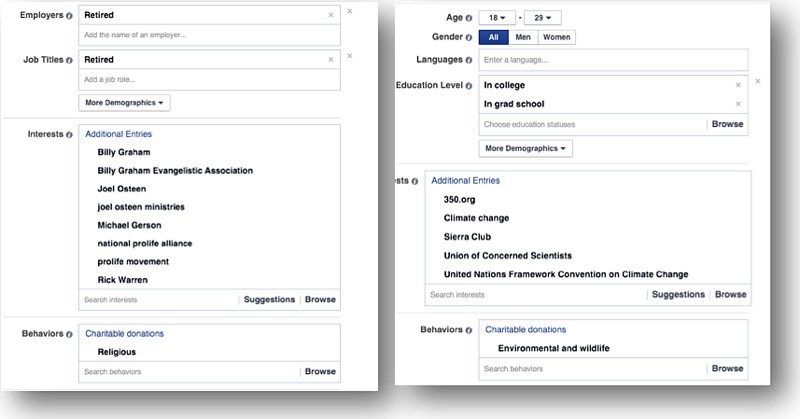Click the info icon next to Employers
Viewport: 800px width, 419px height.
[69, 16]
